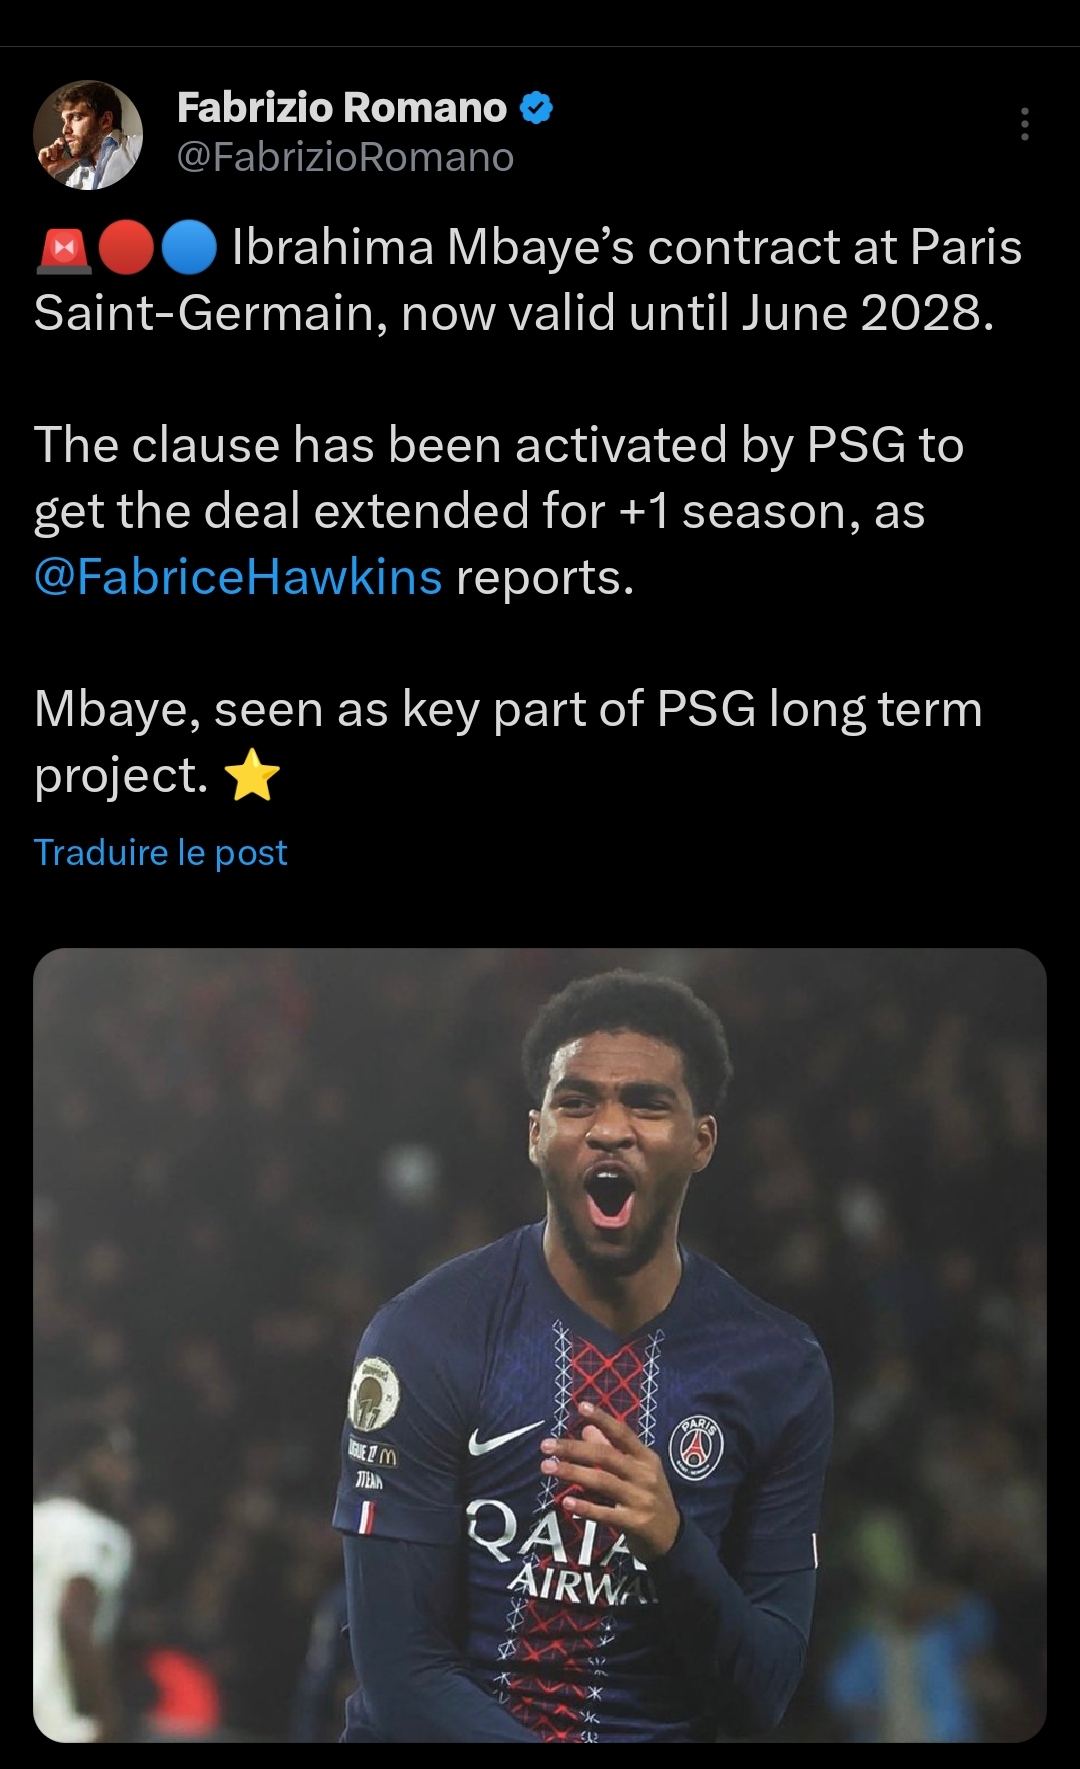Click Traduire le post link
The image size is (1080, 1769).
point(161,852)
